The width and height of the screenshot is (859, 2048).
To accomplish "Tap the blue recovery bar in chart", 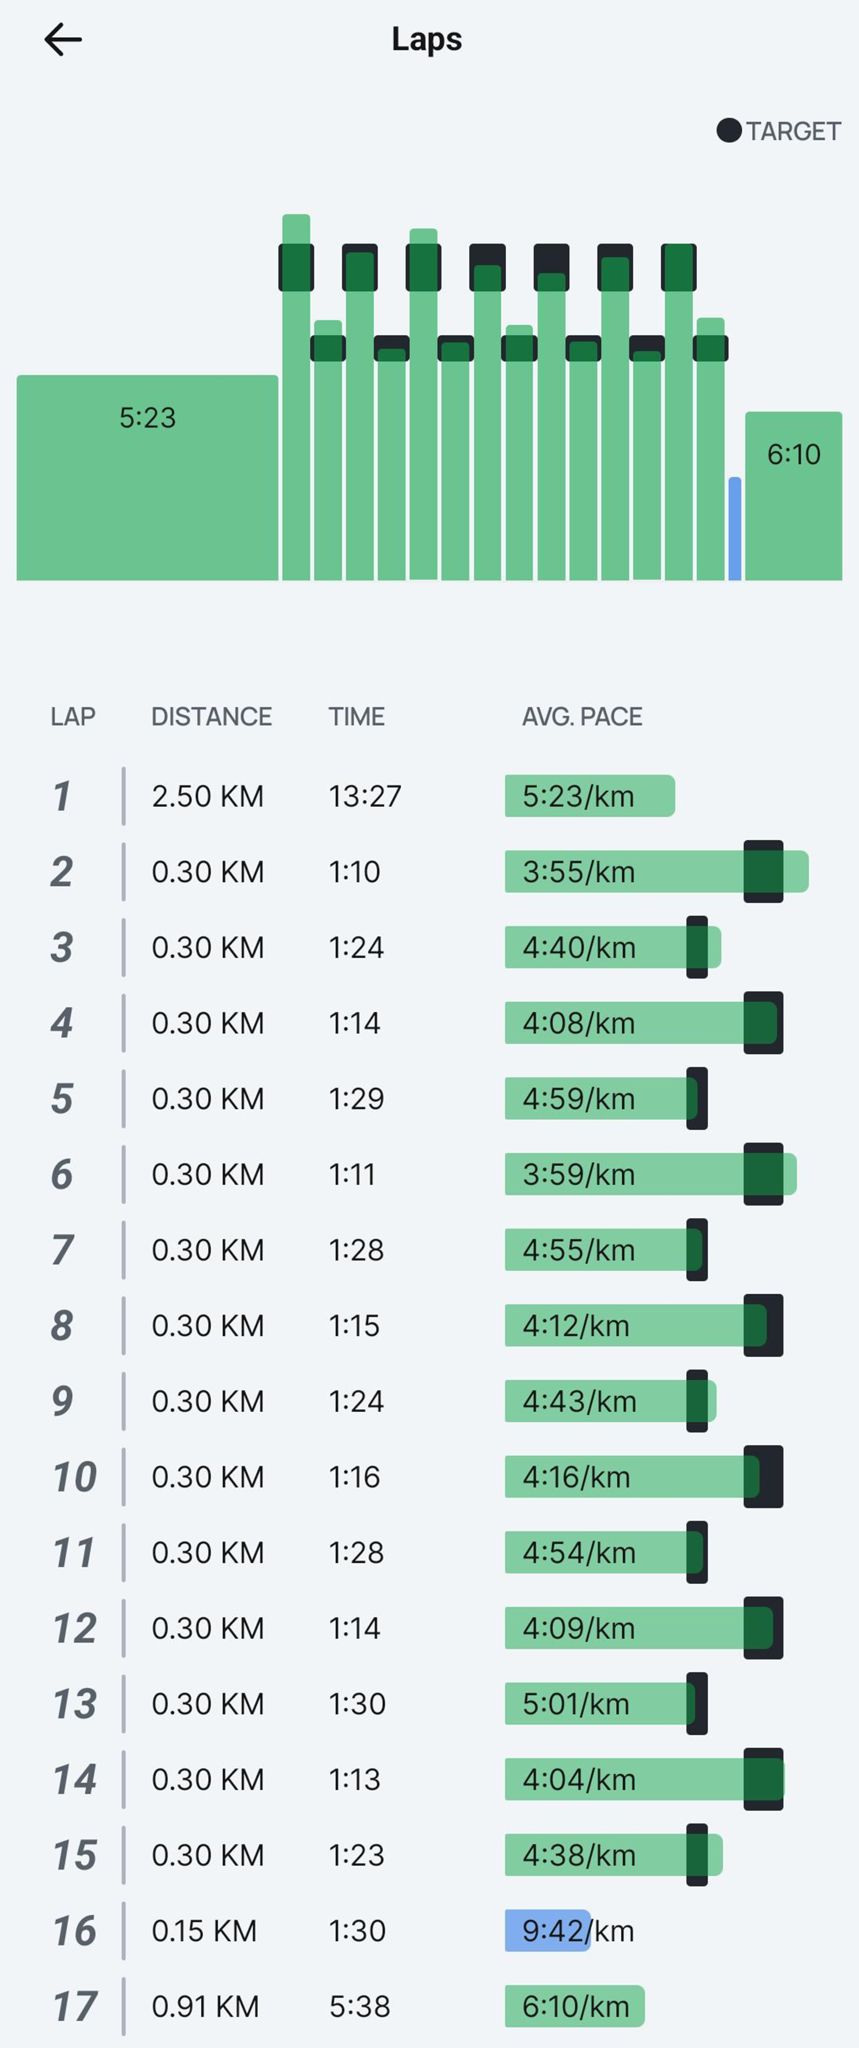I will (x=735, y=529).
